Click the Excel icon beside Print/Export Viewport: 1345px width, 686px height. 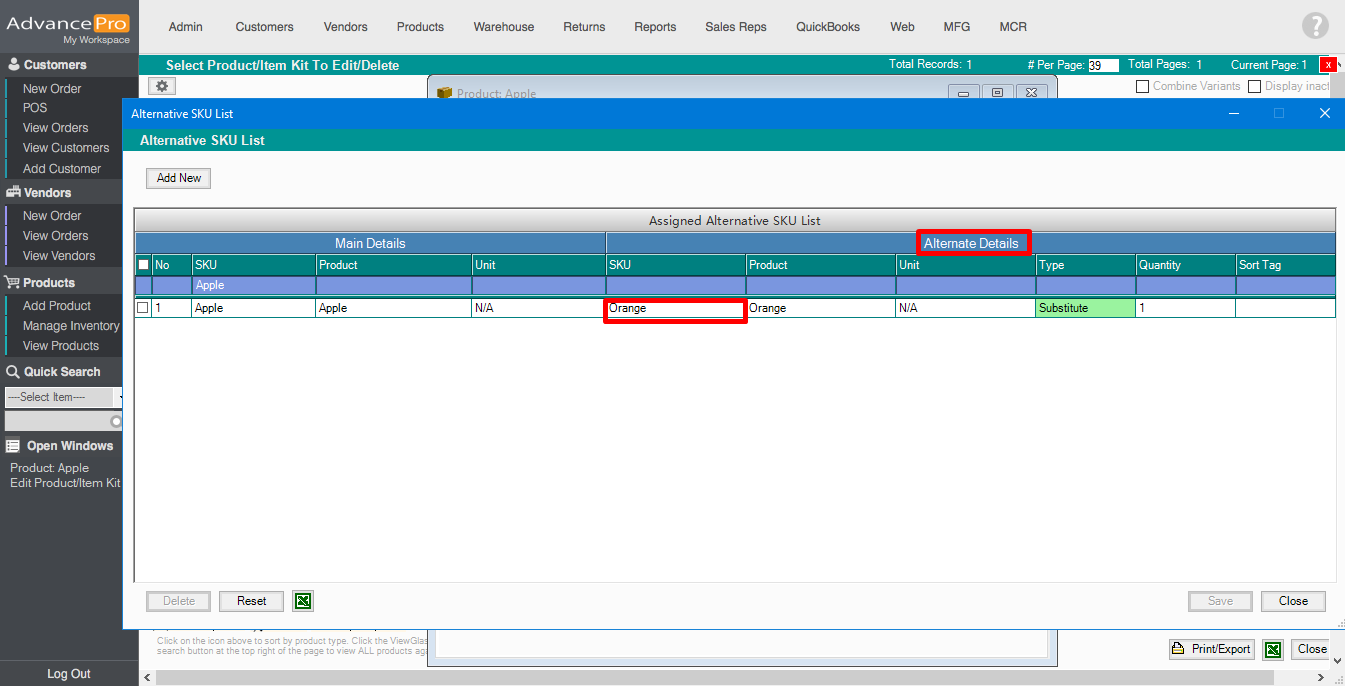(x=1272, y=649)
